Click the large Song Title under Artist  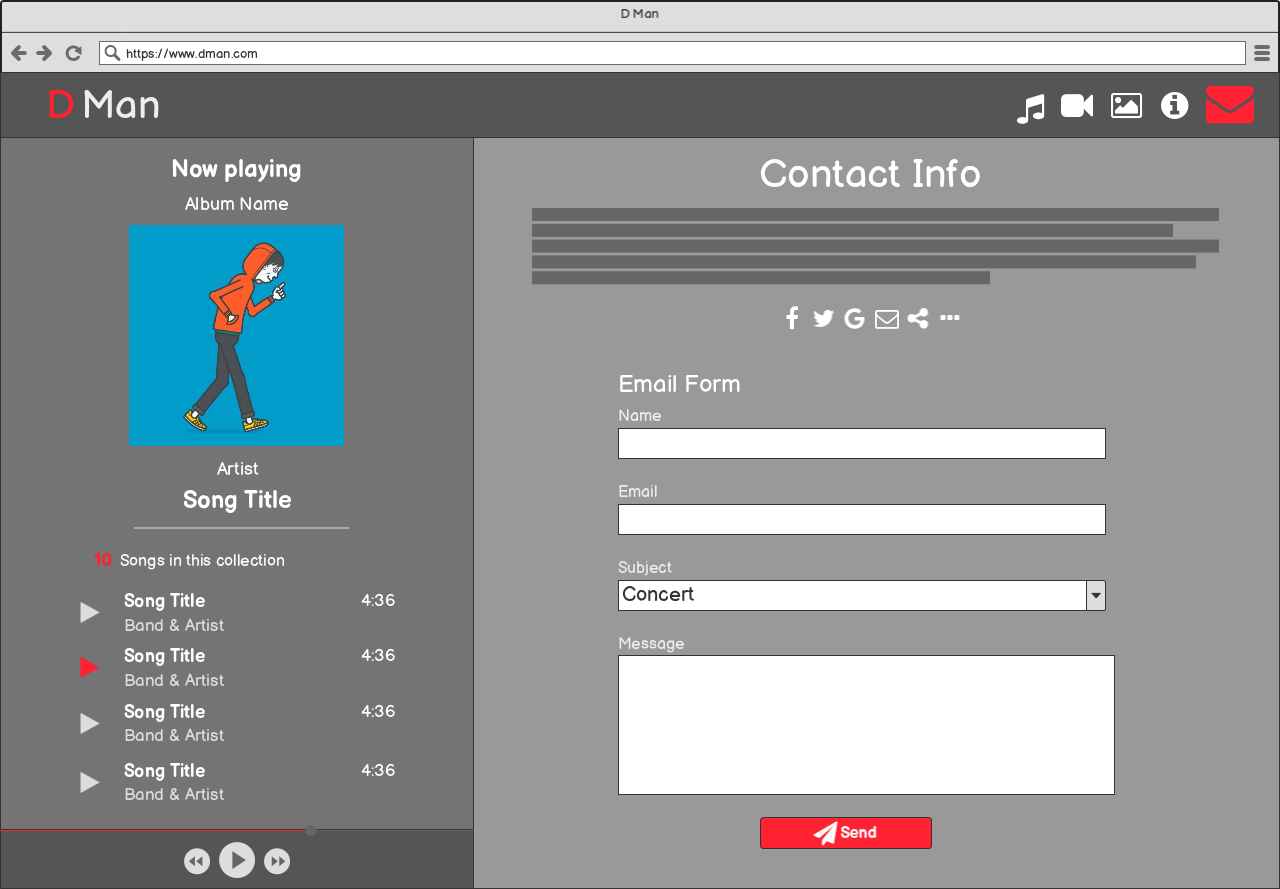pos(237,500)
